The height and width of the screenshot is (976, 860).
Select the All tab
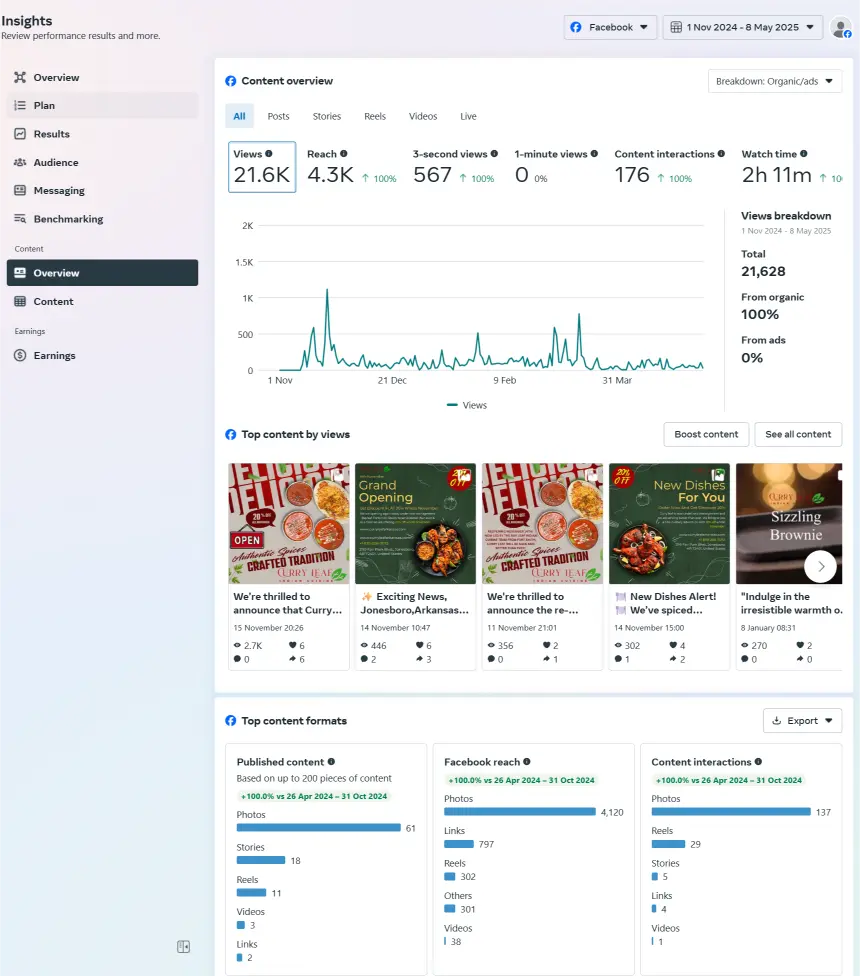coord(240,116)
